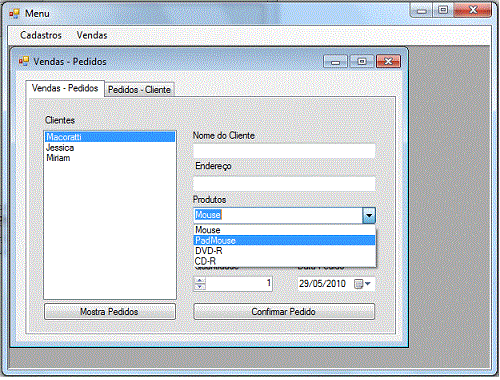This screenshot has width=500, height=380.
Task: Select Macoratti in the Clientes list
Action: point(110,137)
